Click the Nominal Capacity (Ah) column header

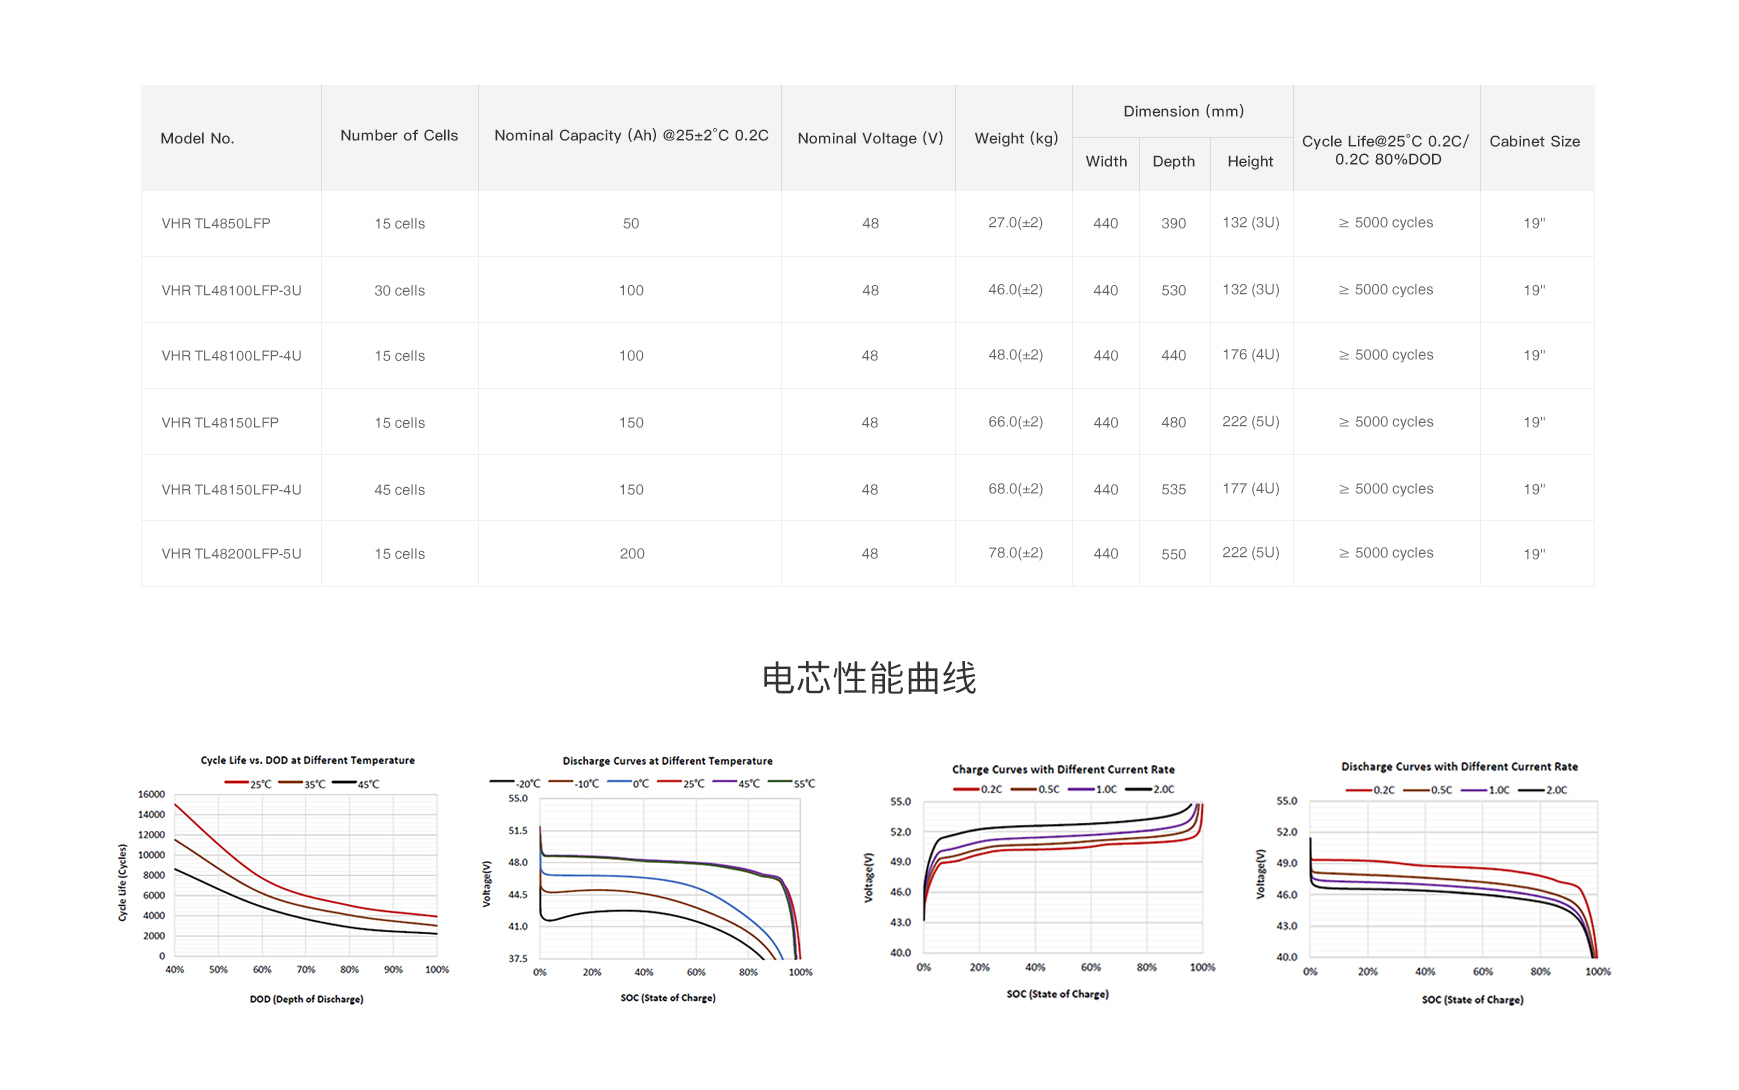[x=631, y=135]
